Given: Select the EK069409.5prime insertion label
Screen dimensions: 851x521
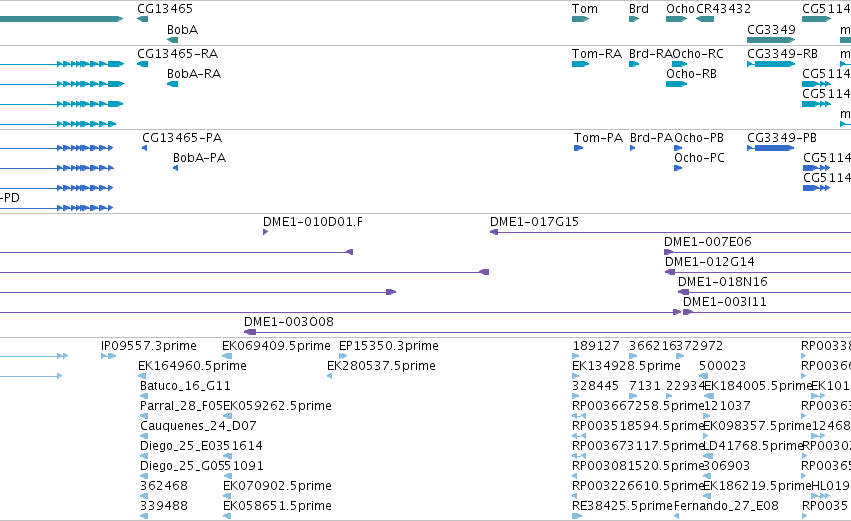Looking at the screenshot, I should 276,346.
